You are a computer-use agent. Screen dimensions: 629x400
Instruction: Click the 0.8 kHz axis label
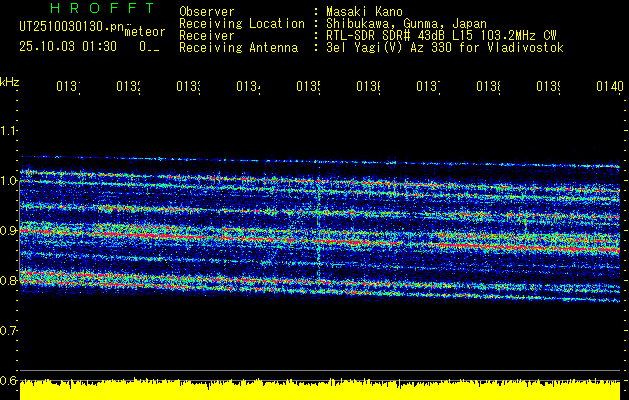(9, 281)
